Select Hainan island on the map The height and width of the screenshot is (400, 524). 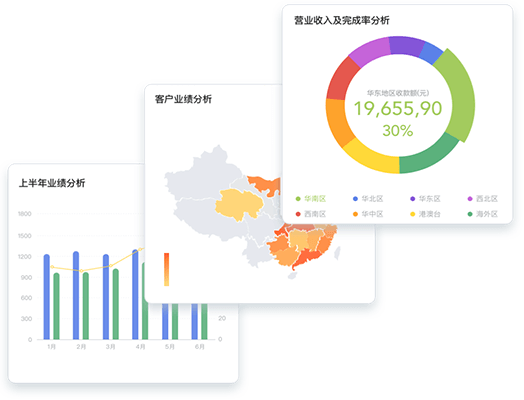[x=293, y=275]
